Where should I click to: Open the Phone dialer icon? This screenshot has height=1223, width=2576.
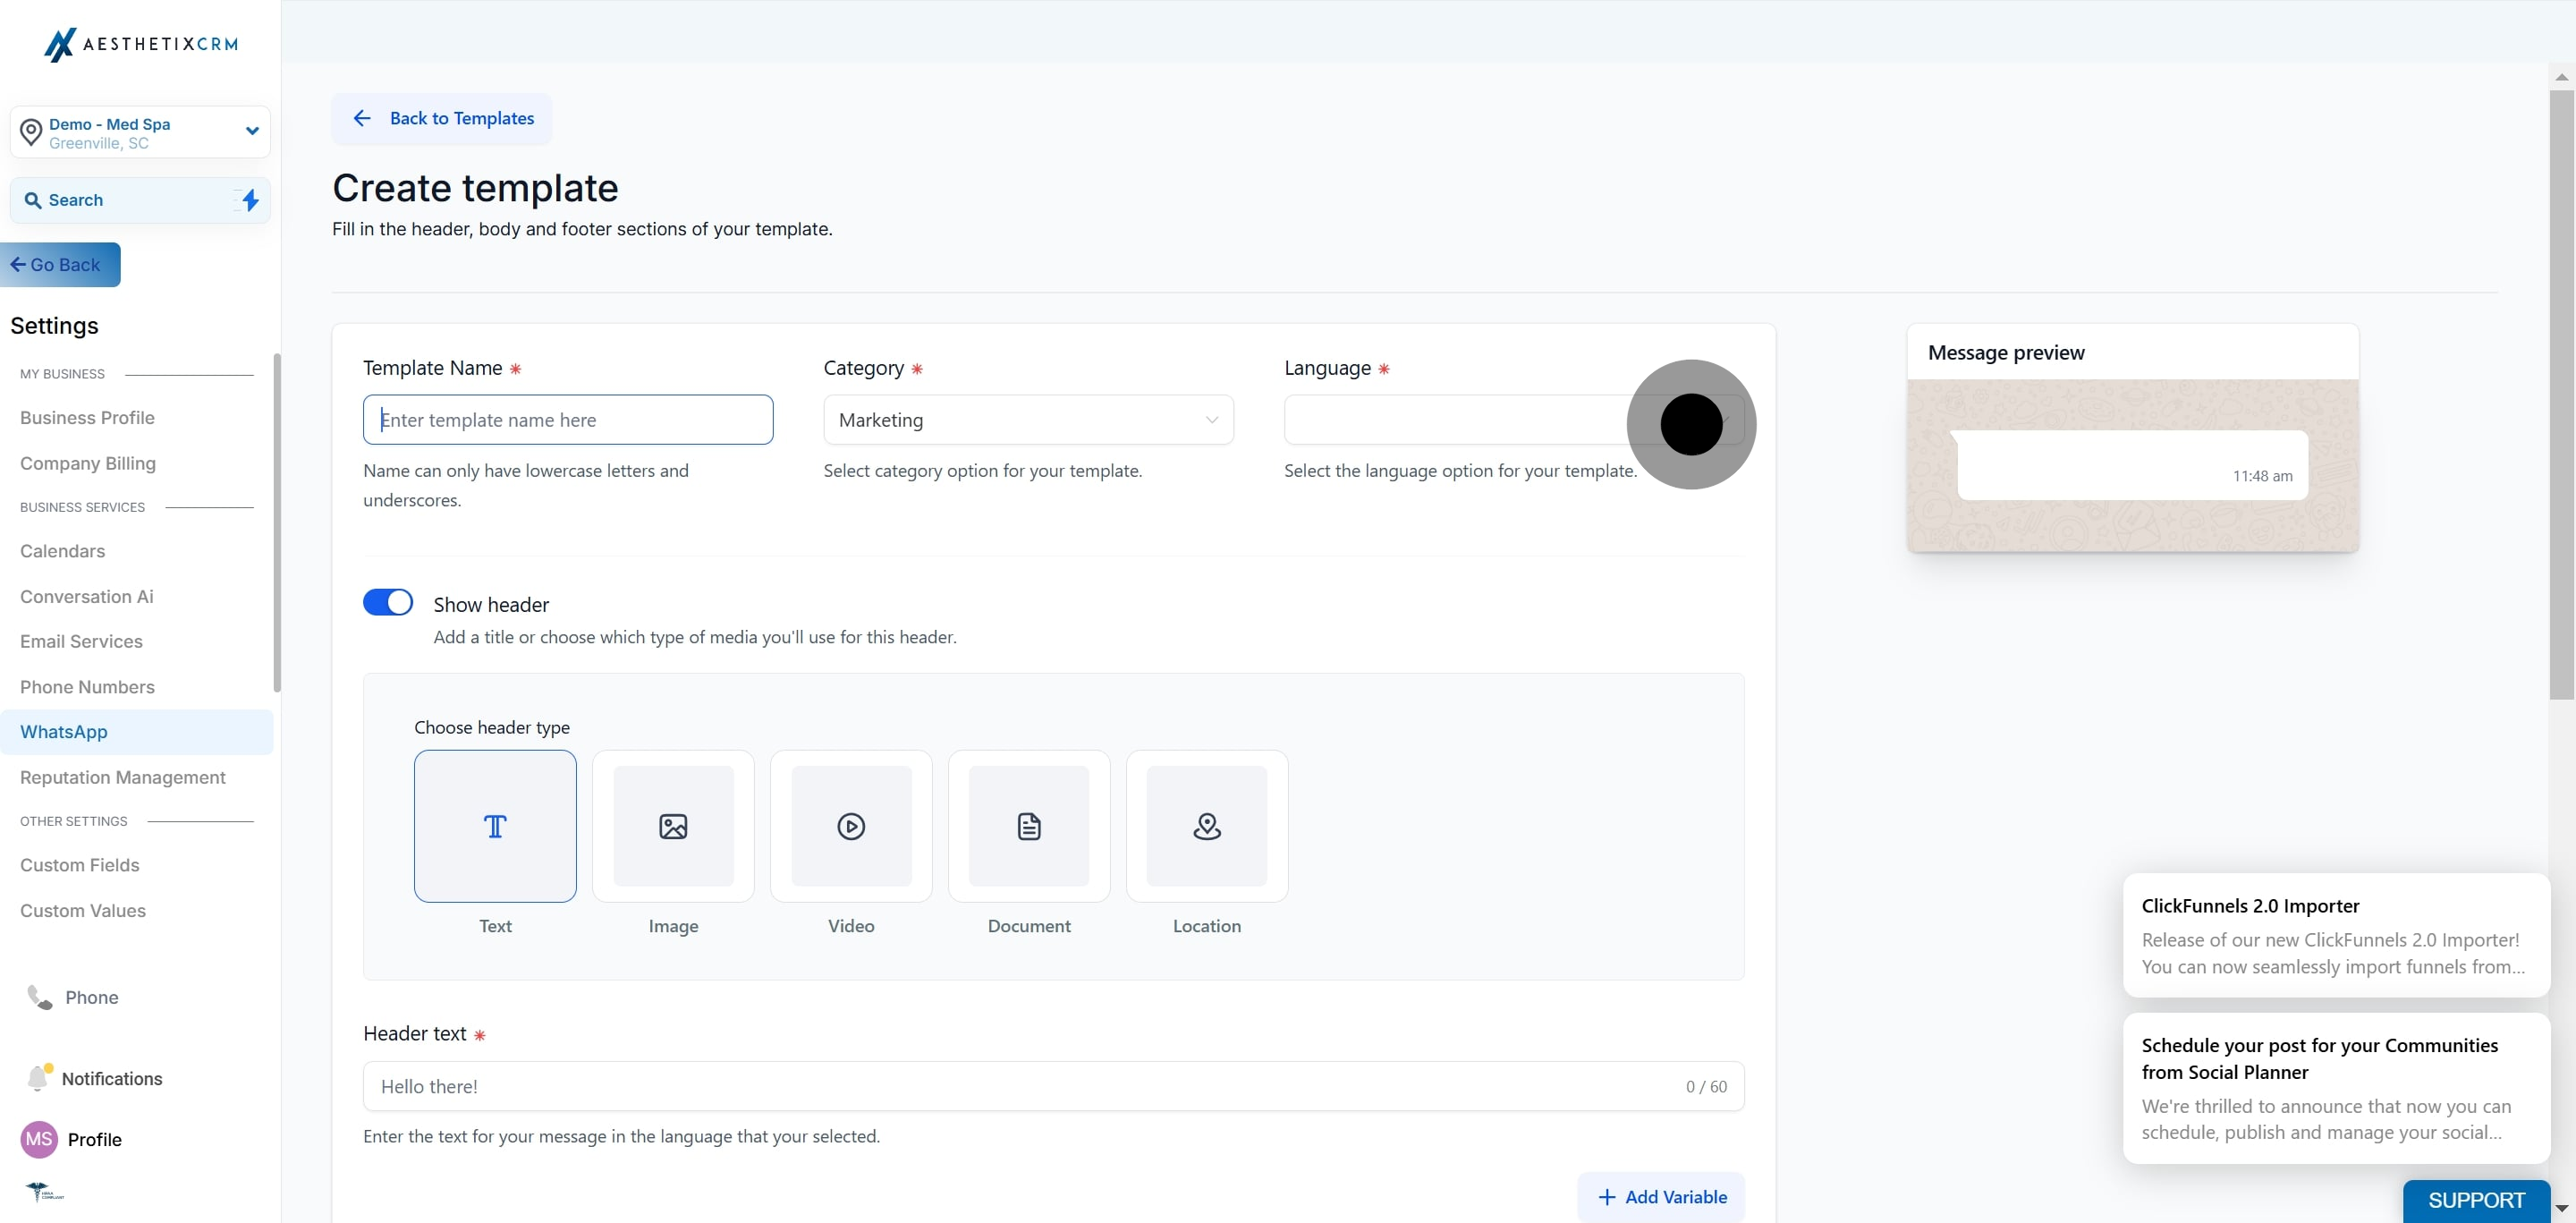pyautogui.click(x=39, y=997)
